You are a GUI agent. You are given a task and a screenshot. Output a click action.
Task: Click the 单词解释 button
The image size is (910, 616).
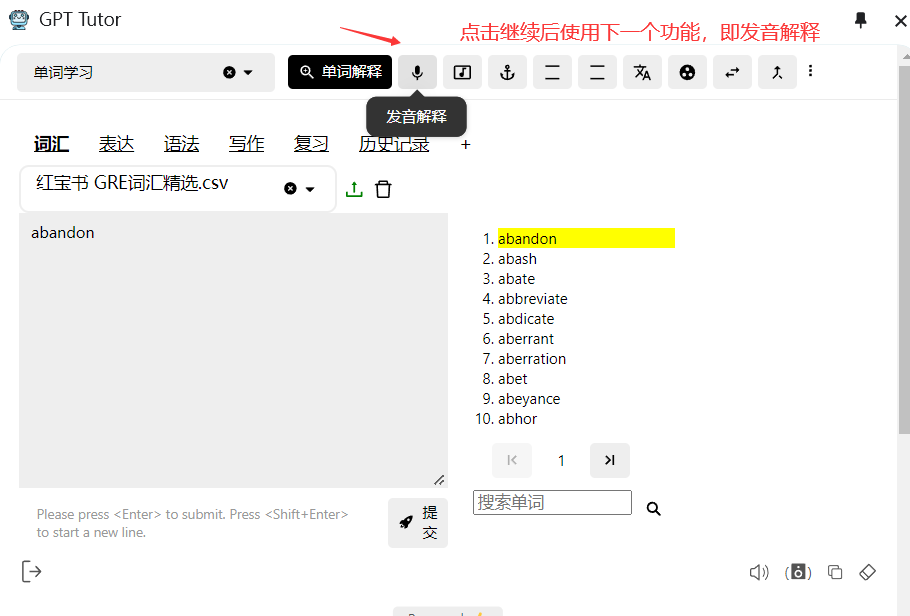click(340, 72)
